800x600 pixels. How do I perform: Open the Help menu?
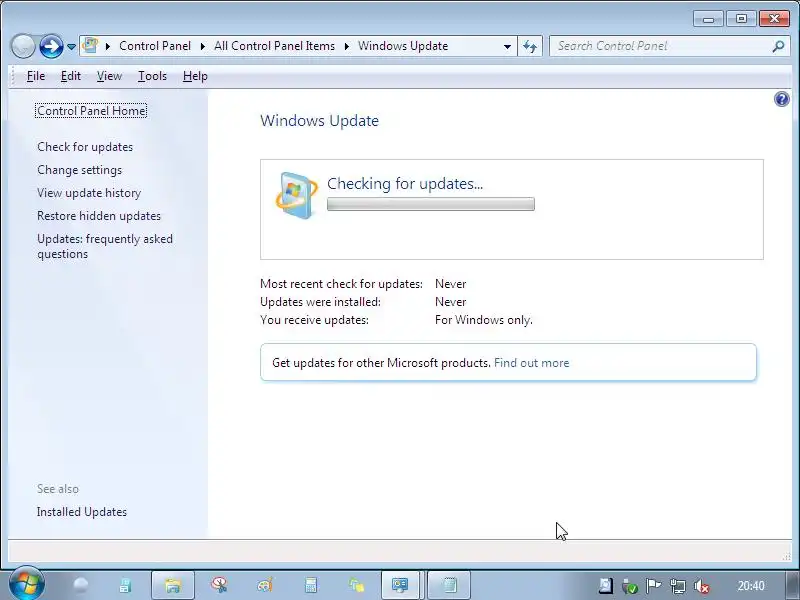coord(195,76)
